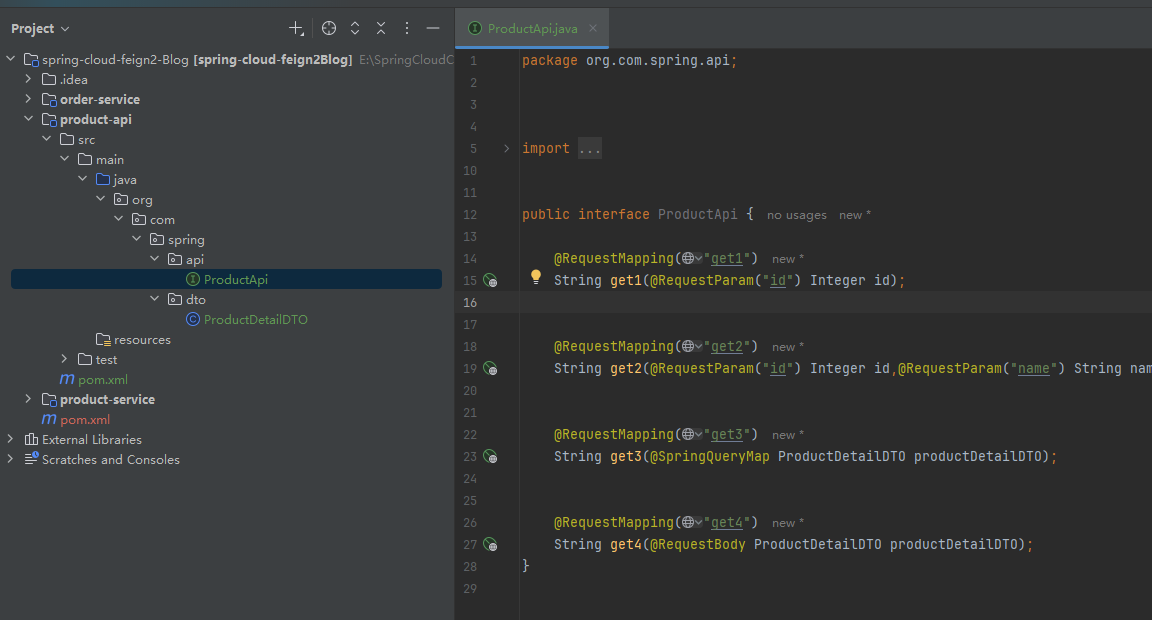The height and width of the screenshot is (620, 1152).
Task: Collapse the org package
Action: click(x=100, y=199)
